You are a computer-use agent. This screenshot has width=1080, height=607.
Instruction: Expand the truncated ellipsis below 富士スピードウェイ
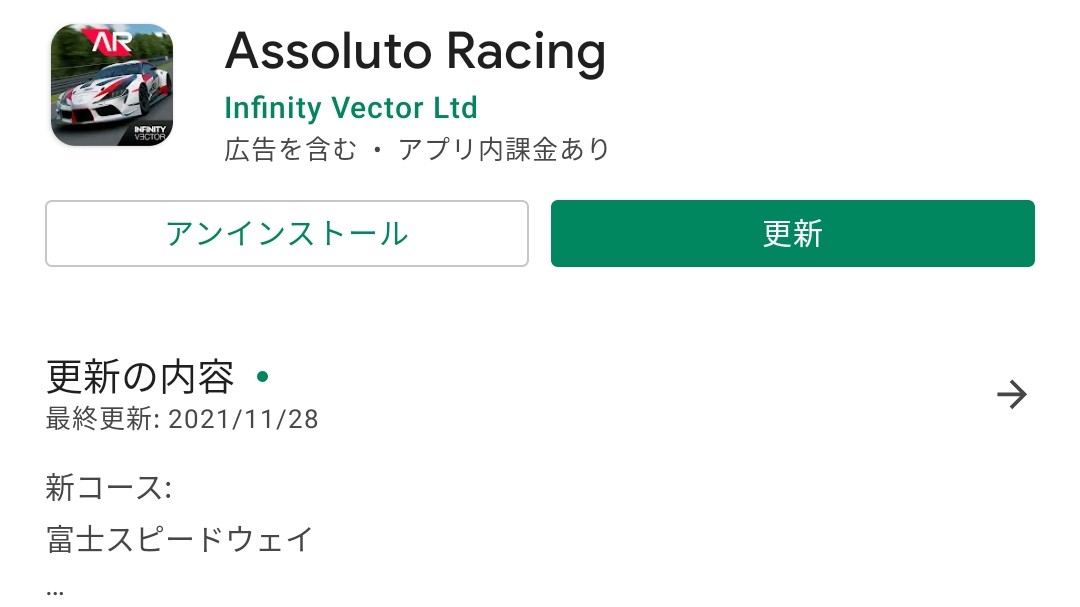[x=55, y=592]
